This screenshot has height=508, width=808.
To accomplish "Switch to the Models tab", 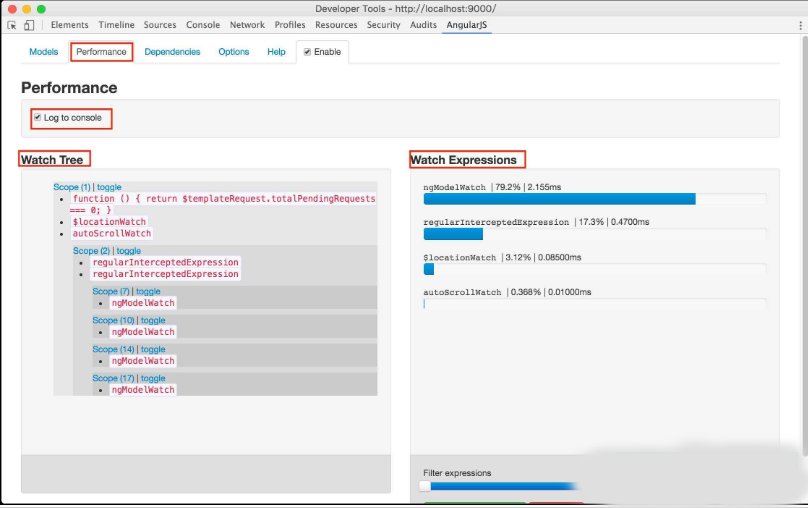I will pyautogui.click(x=43, y=52).
